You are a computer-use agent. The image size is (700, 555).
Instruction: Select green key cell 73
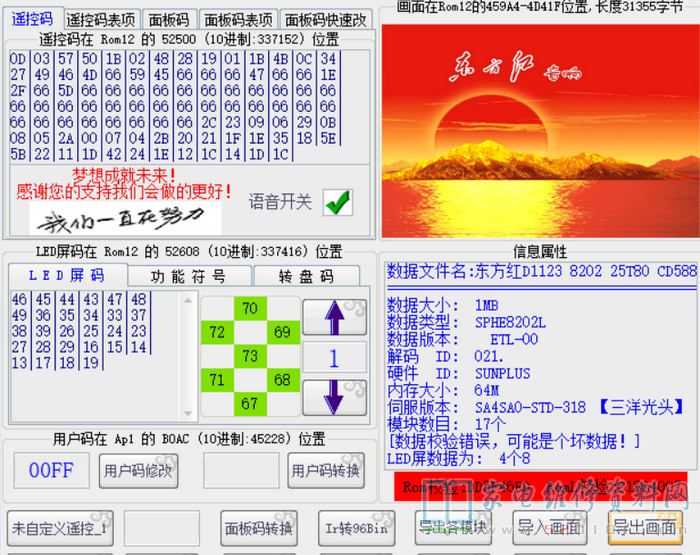point(250,356)
